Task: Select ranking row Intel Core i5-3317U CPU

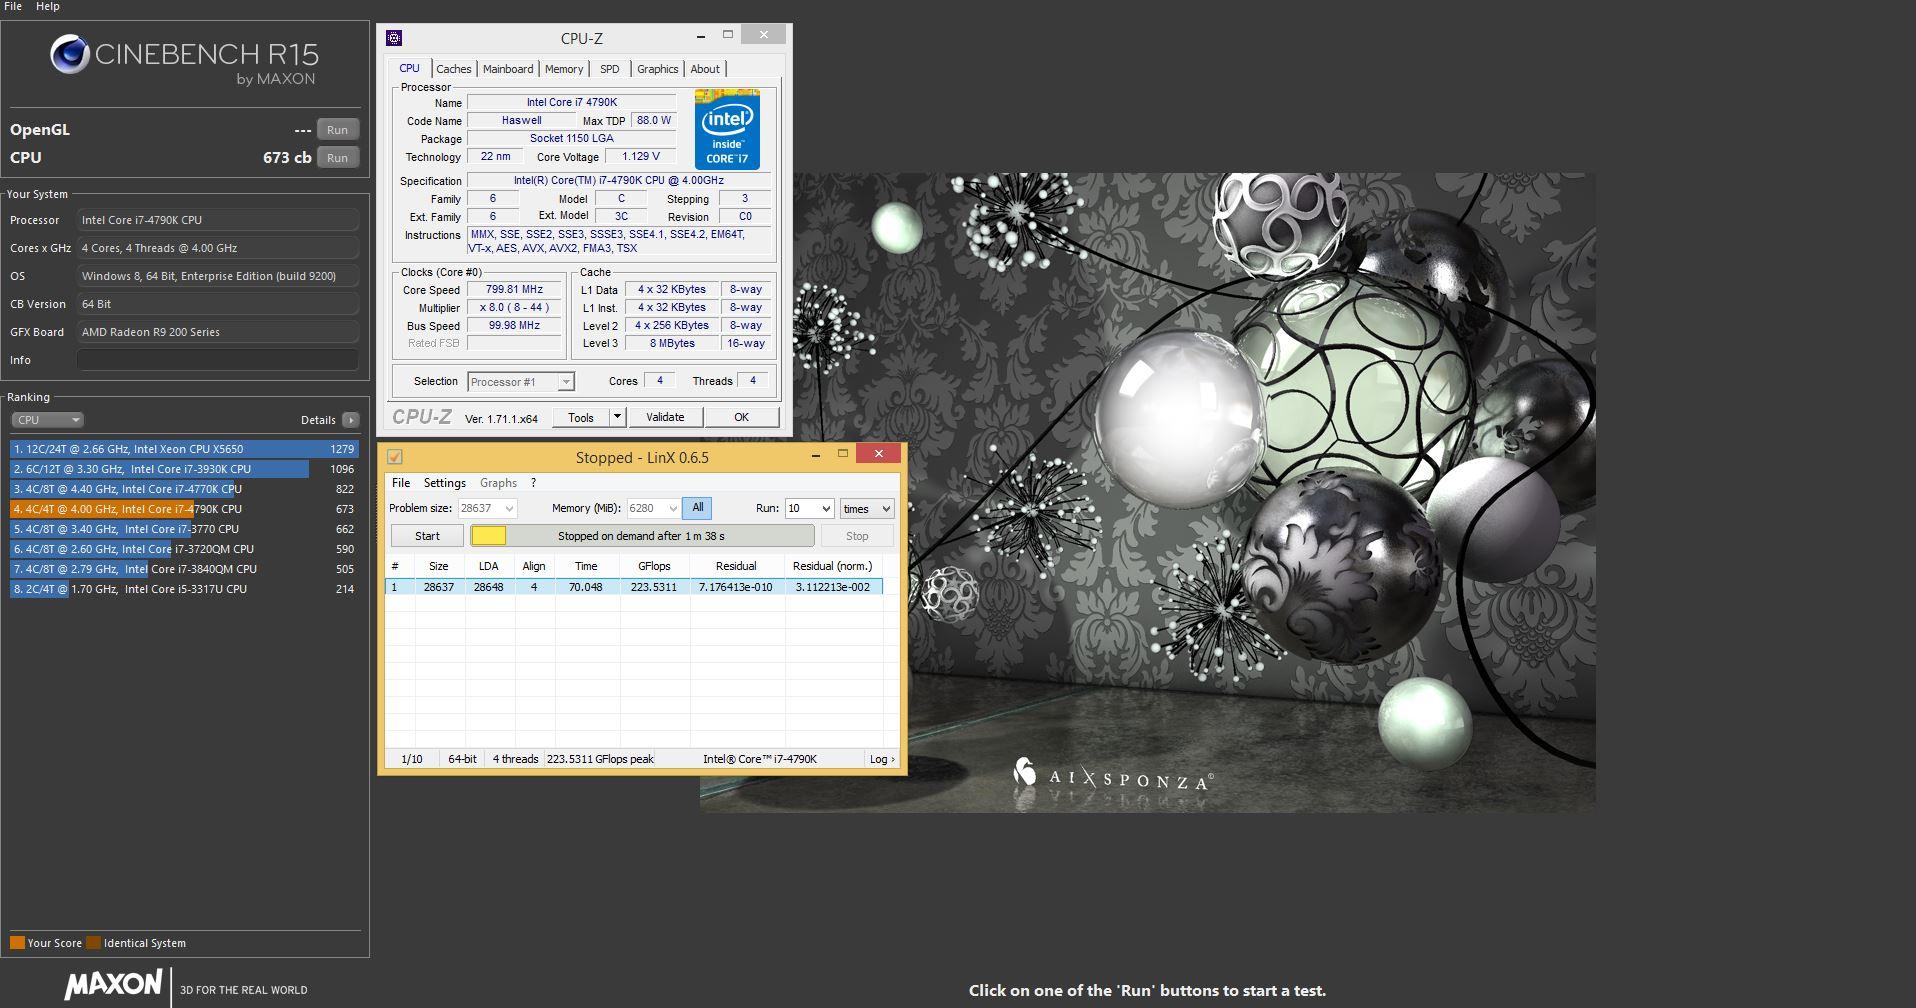Action: point(184,589)
